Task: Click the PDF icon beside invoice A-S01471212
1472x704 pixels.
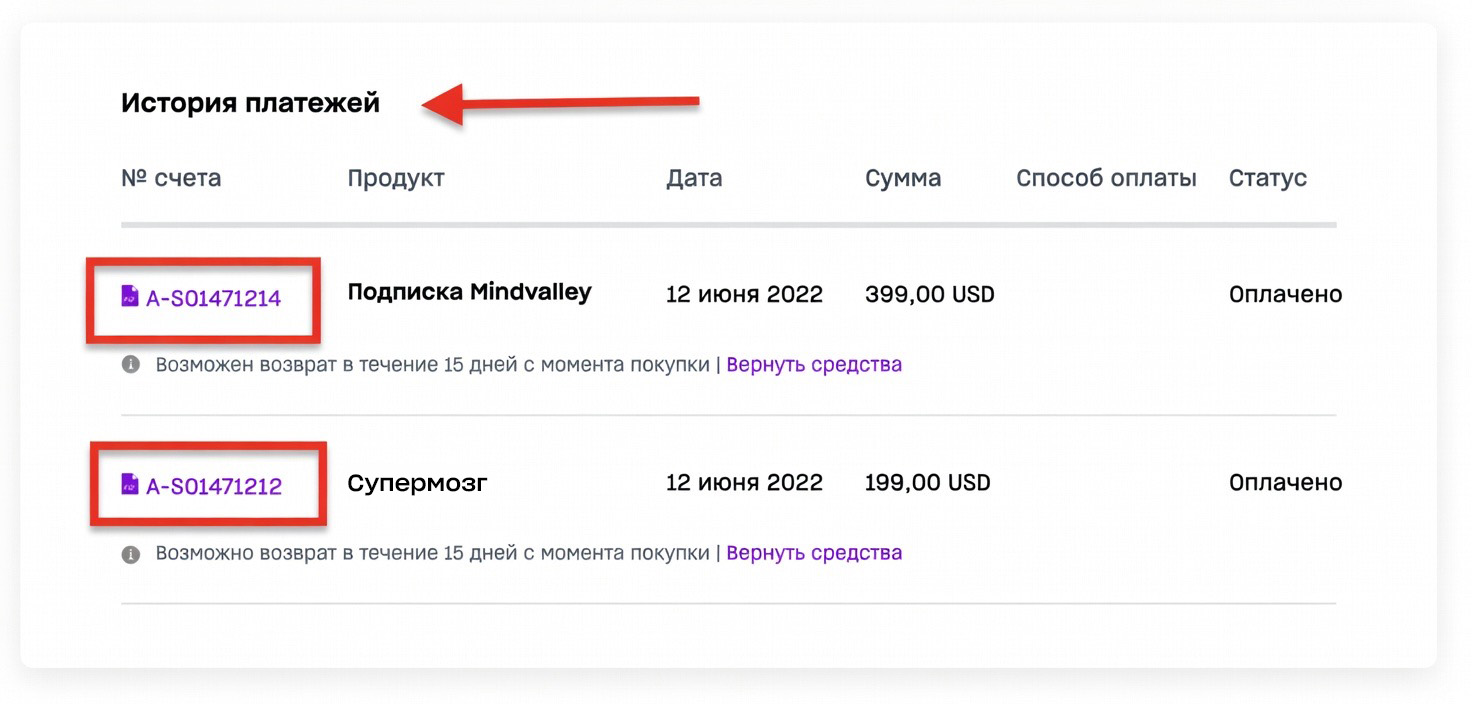Action: pyautogui.click(x=130, y=485)
